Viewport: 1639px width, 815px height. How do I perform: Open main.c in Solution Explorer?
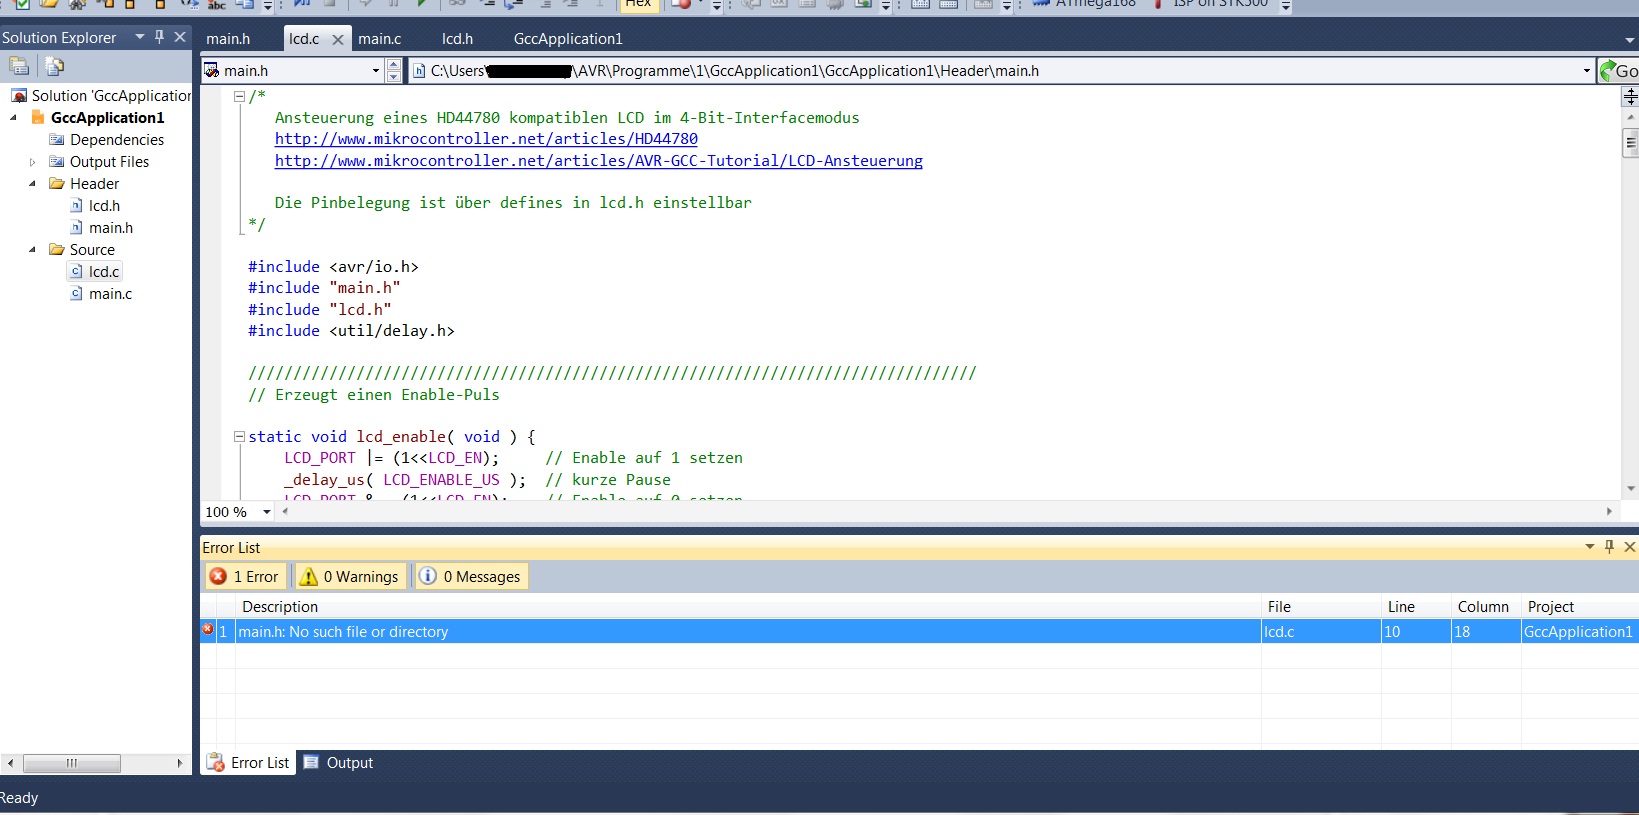coord(110,294)
